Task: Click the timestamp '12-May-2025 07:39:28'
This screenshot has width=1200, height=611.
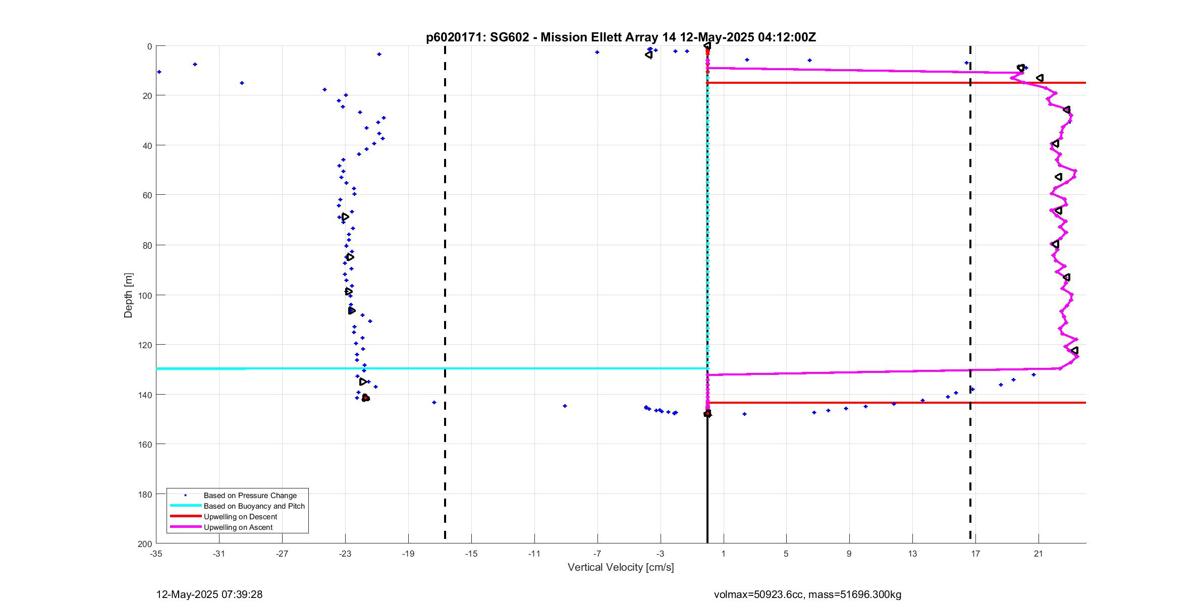Action: [210, 594]
